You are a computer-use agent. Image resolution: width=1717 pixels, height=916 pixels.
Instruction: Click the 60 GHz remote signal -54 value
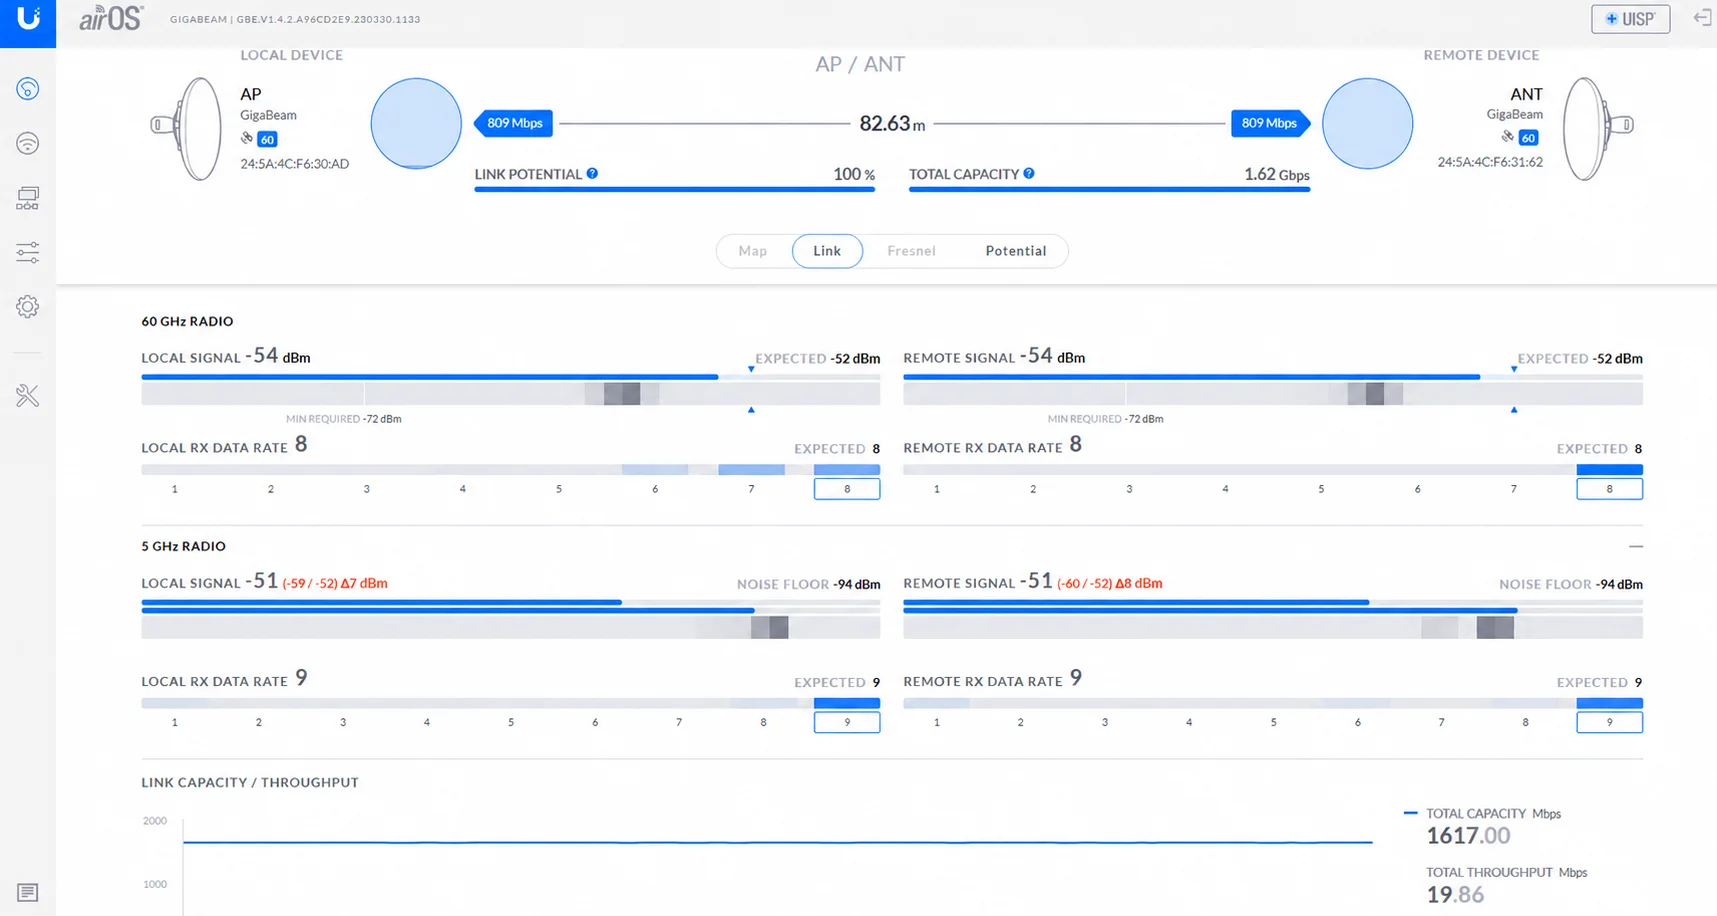pyautogui.click(x=1036, y=355)
